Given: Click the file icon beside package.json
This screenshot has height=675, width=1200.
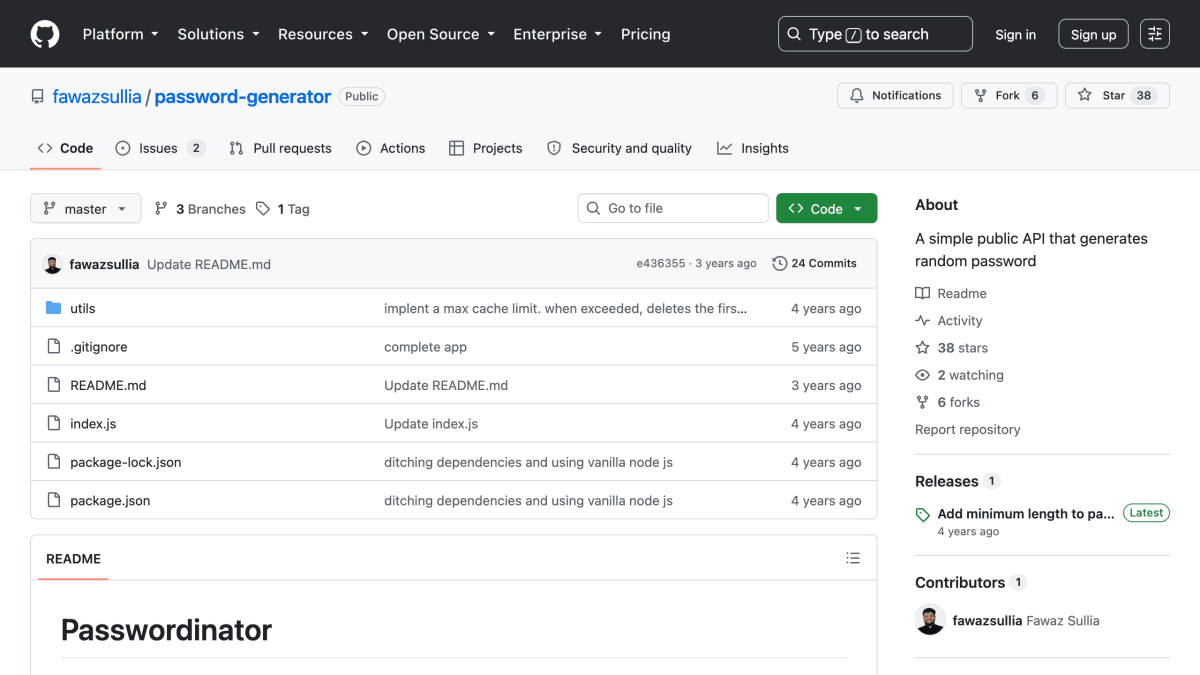Looking at the screenshot, I should (54, 500).
